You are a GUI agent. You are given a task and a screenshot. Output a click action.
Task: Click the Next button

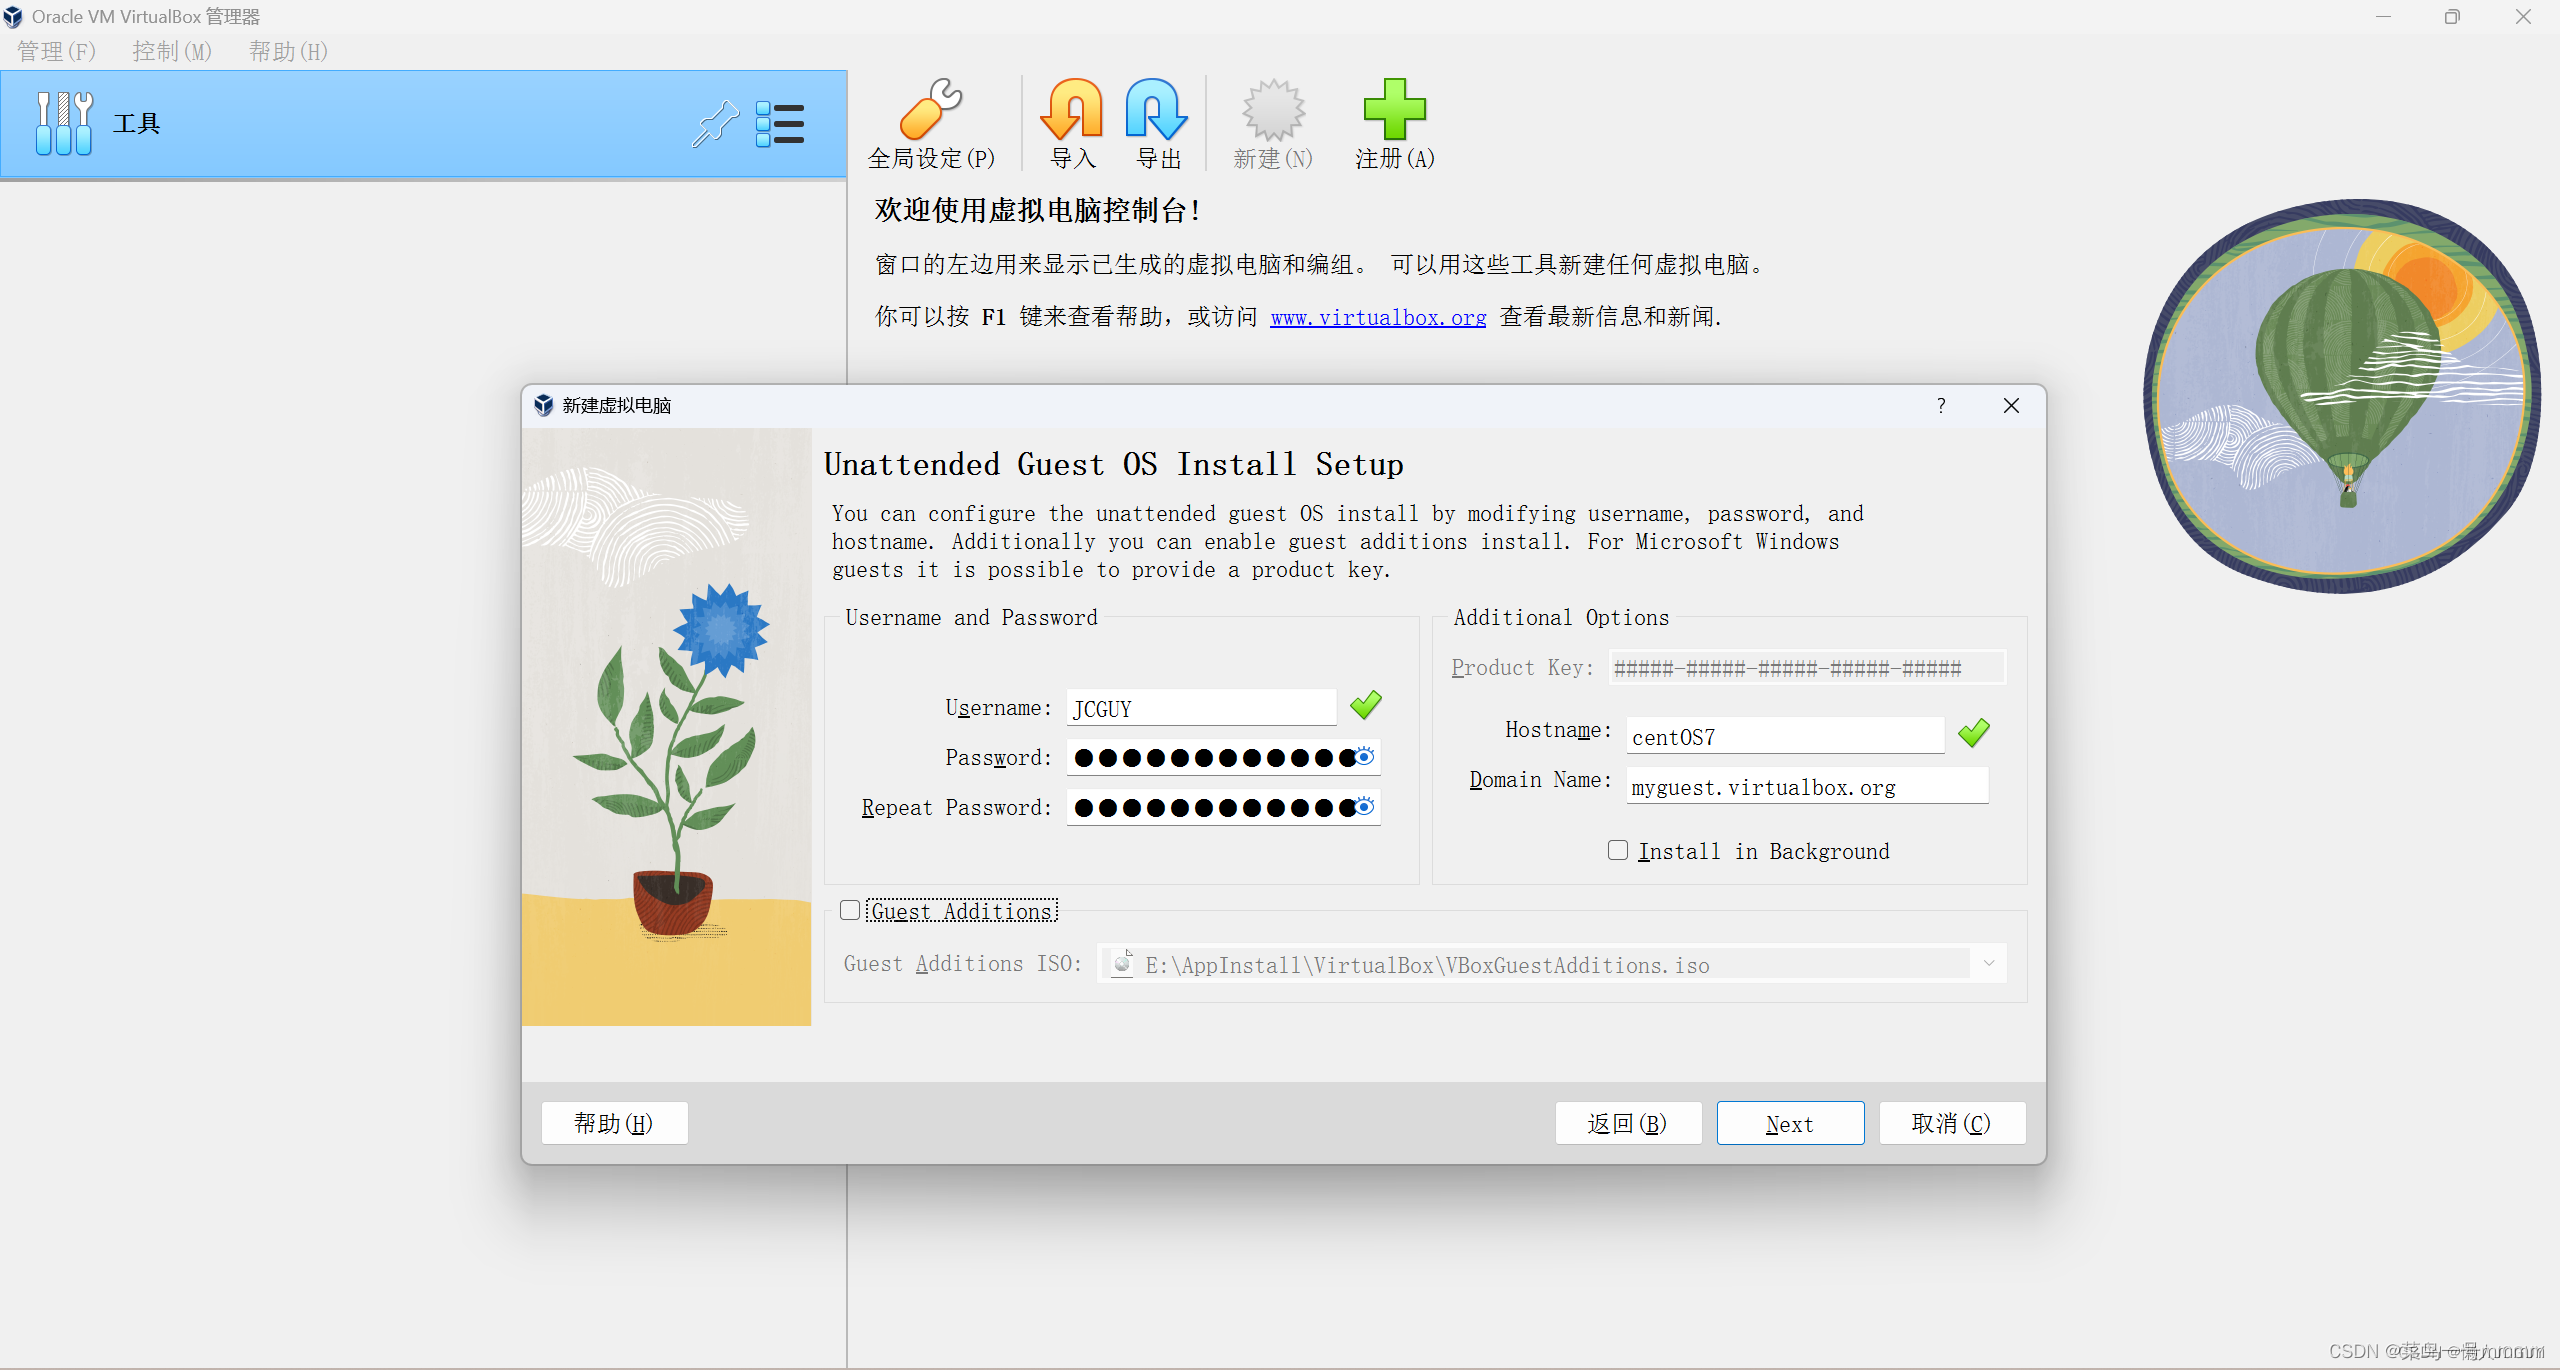click(1789, 1123)
